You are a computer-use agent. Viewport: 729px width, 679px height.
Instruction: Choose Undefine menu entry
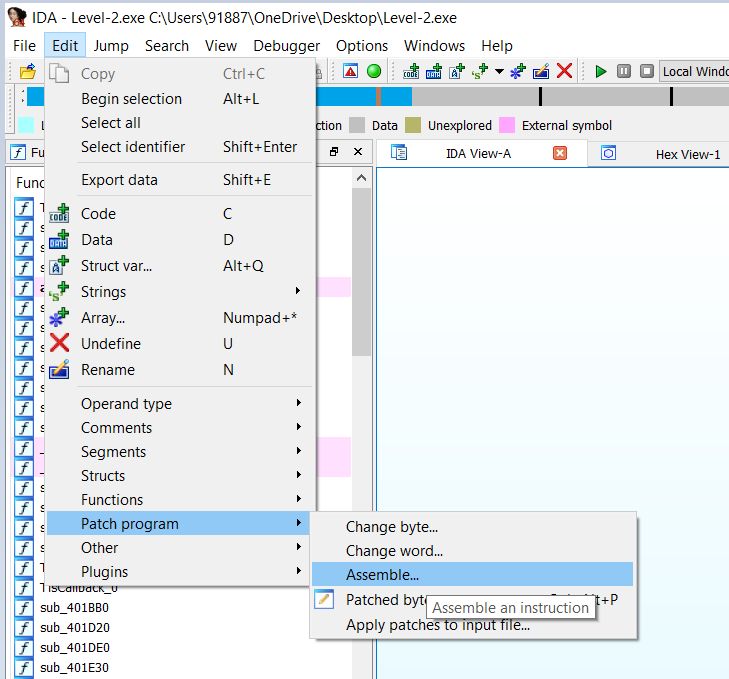[180, 344]
